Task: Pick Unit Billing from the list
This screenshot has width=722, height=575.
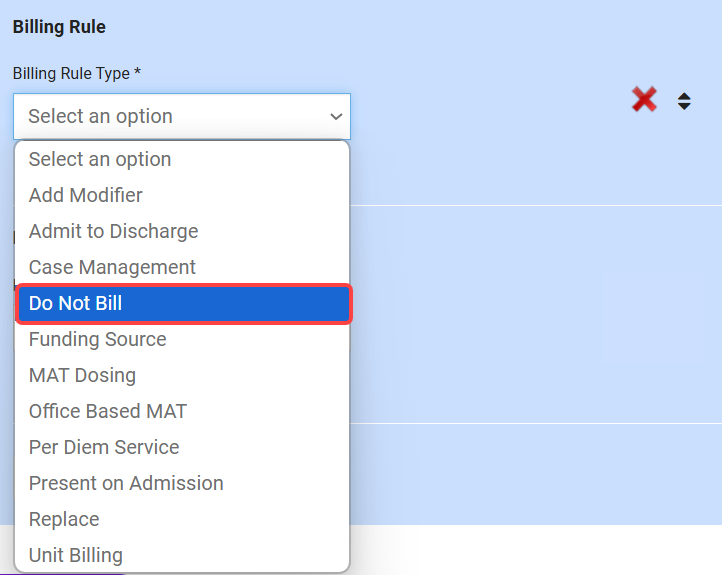Action: tap(76, 555)
